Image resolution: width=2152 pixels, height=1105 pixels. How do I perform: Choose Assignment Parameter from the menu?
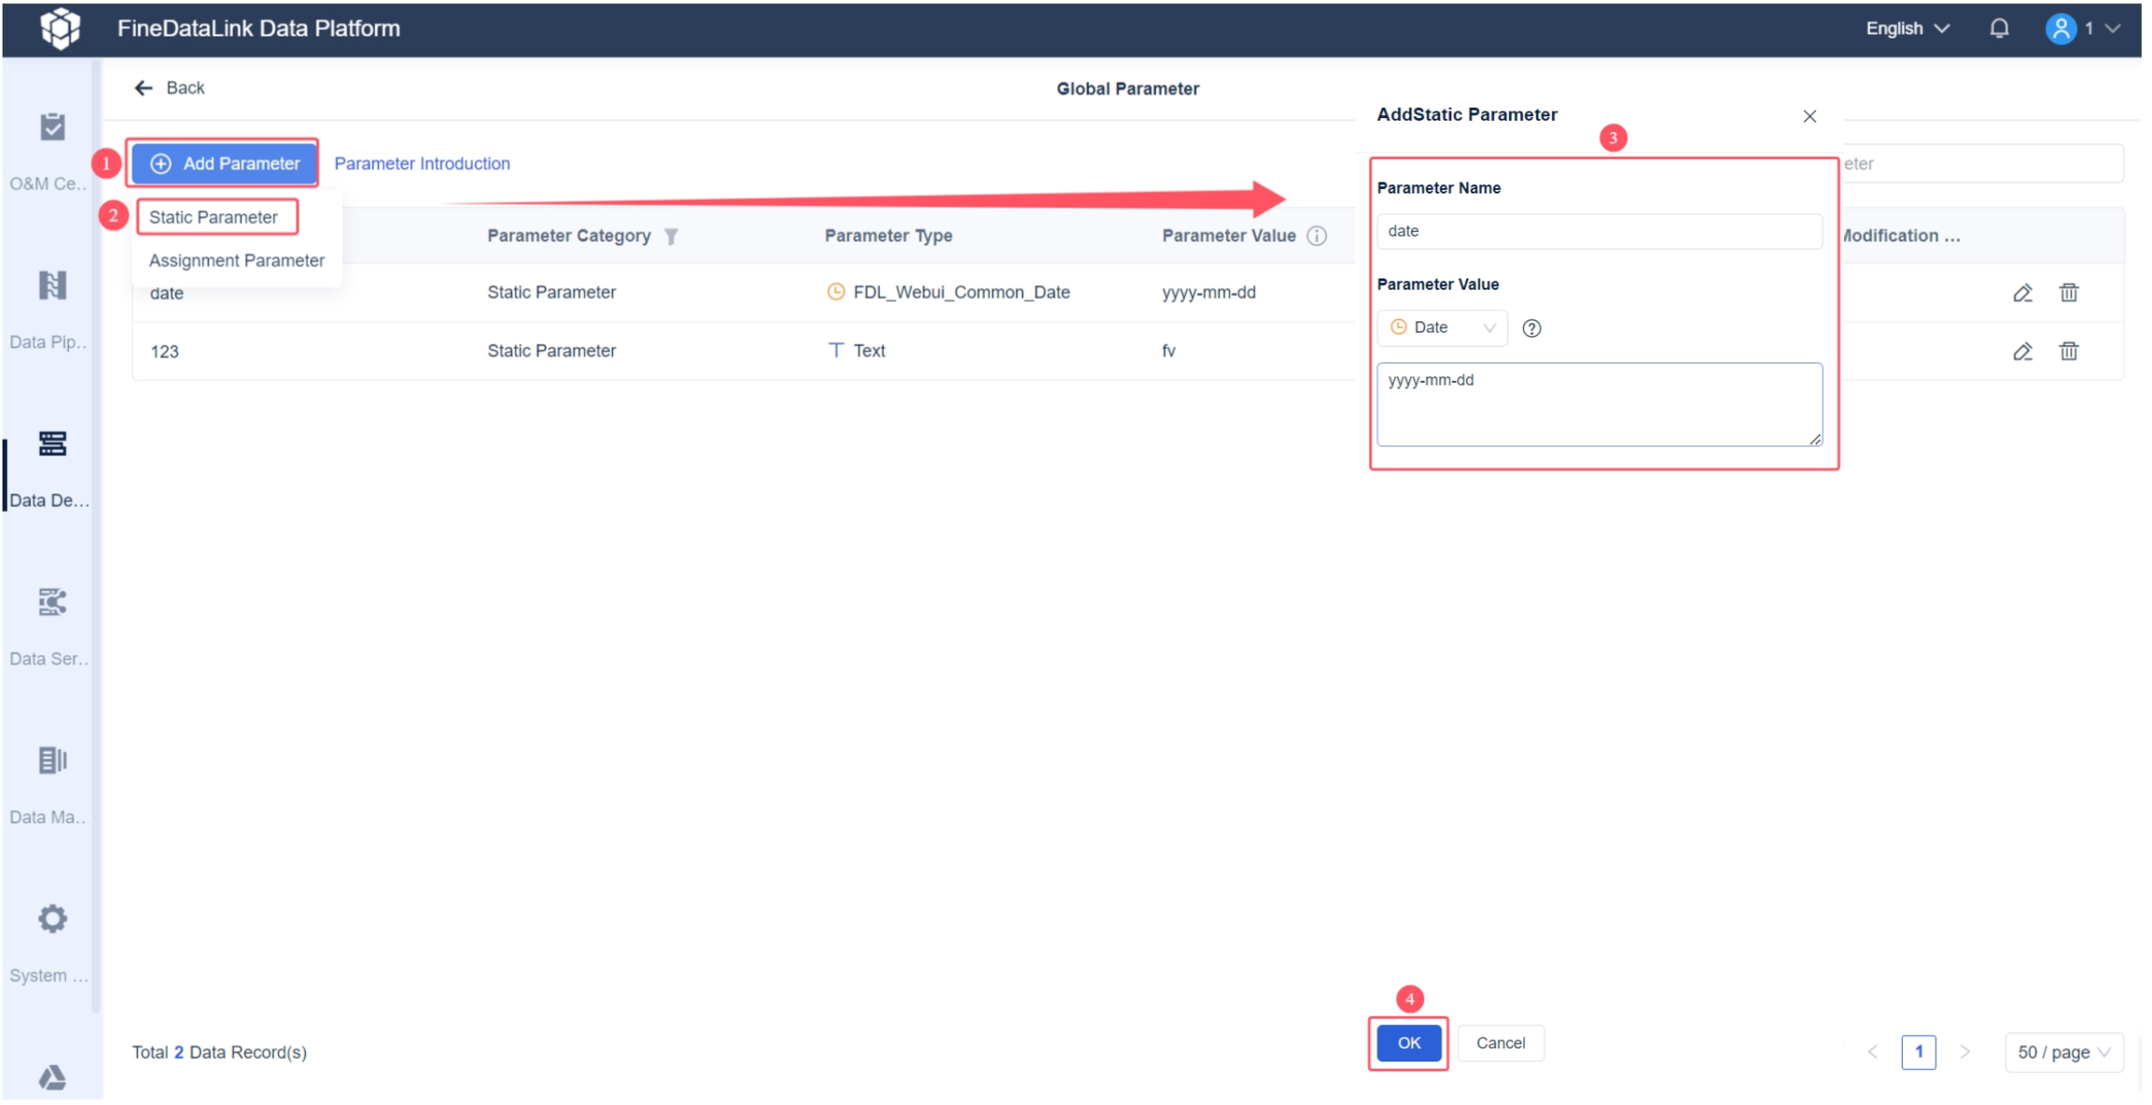(x=236, y=260)
